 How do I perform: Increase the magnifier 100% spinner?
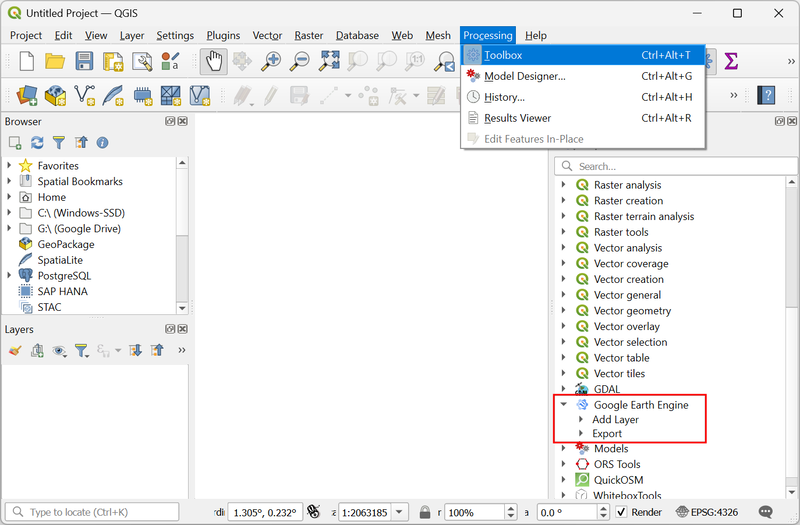[511, 508]
